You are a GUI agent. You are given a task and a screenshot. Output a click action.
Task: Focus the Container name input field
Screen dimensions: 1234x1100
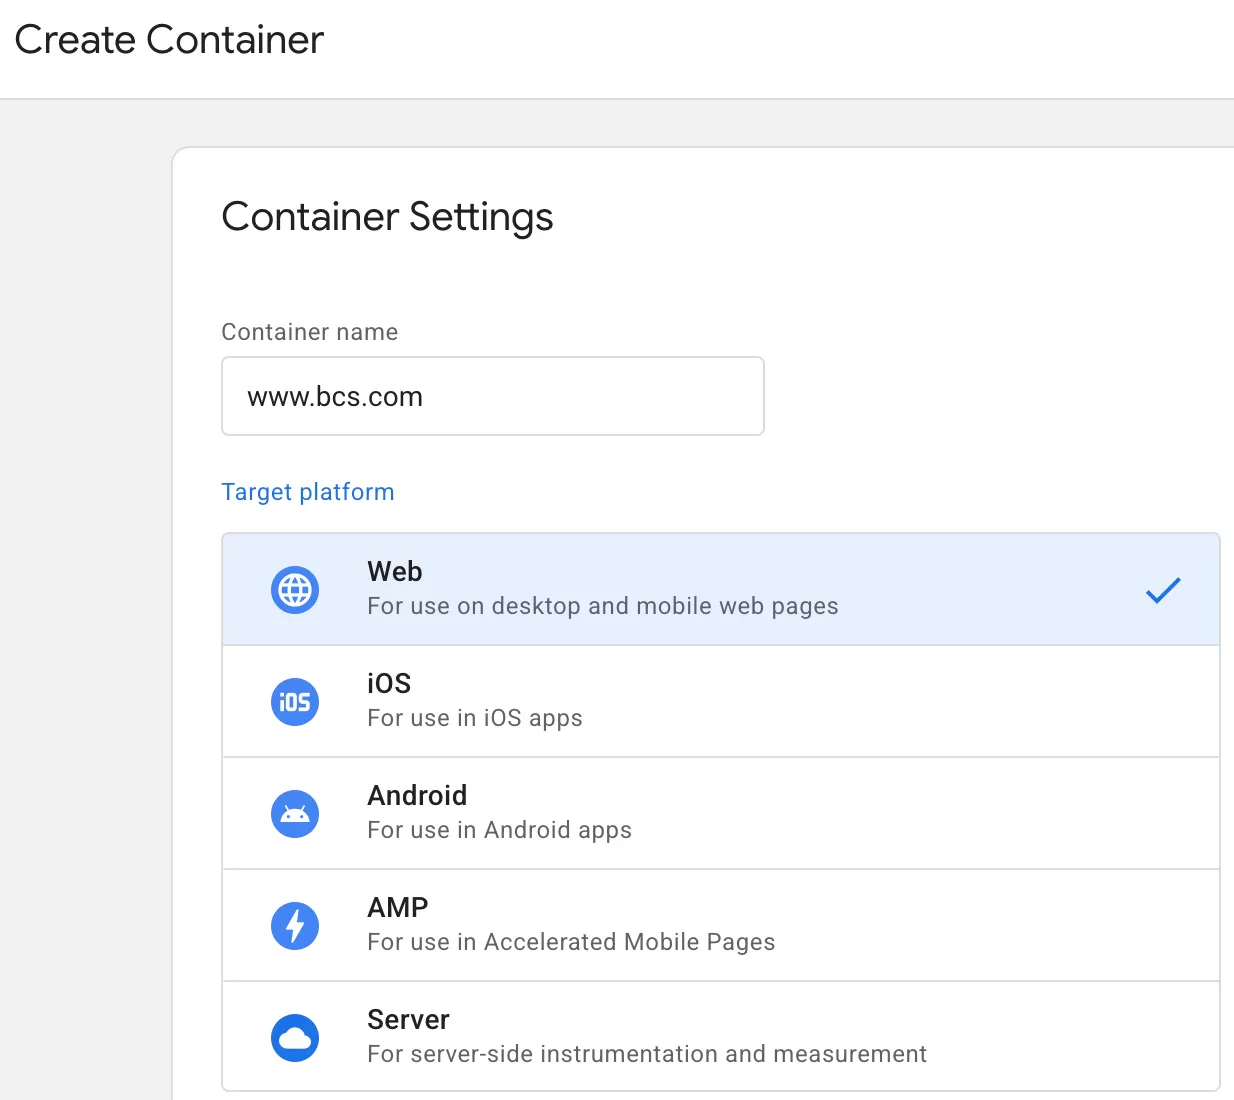point(493,396)
